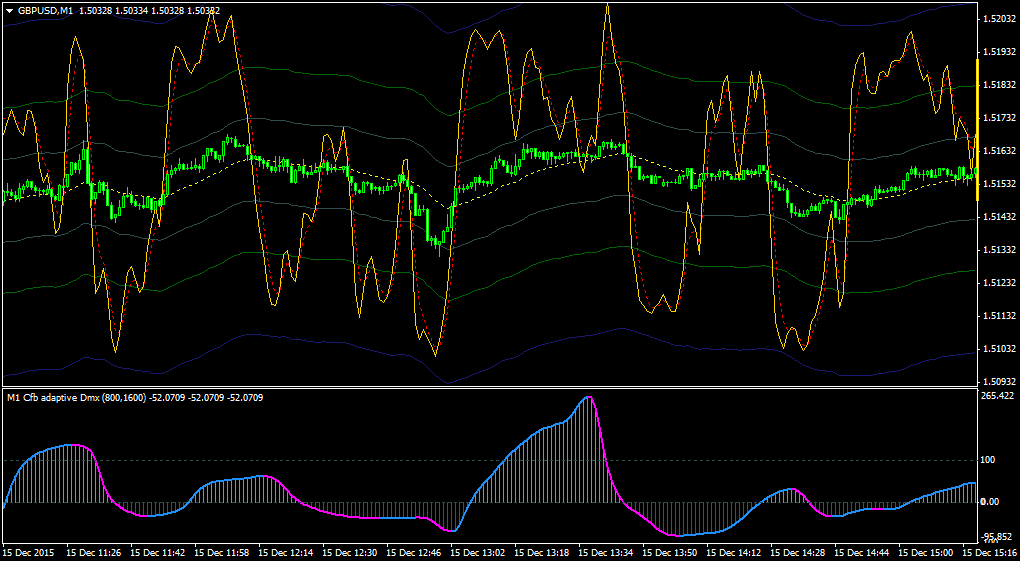
Task: Click price label 1.51832 on the axis
Action: (x=999, y=85)
